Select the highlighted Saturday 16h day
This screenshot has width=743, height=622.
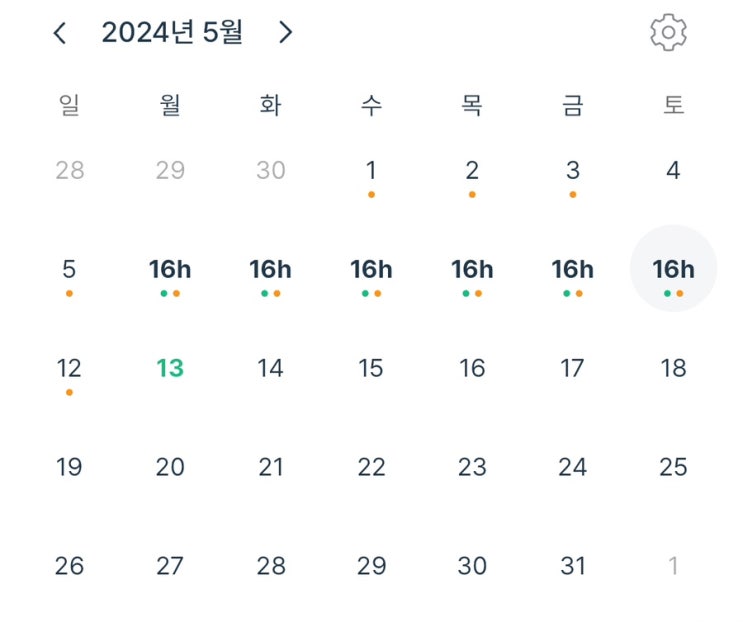(673, 269)
